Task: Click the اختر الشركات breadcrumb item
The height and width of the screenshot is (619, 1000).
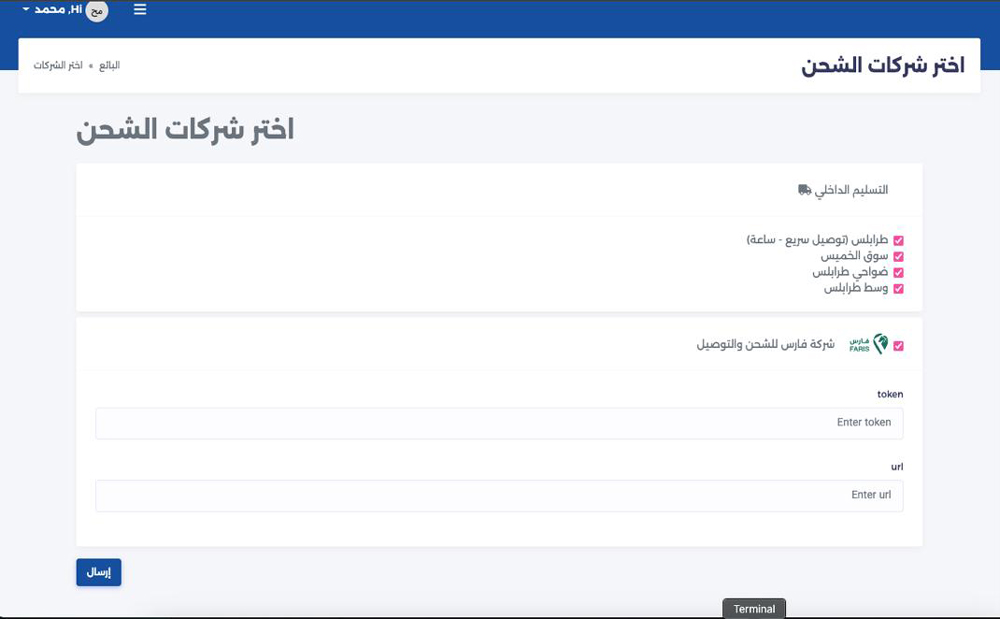Action: click(x=58, y=65)
